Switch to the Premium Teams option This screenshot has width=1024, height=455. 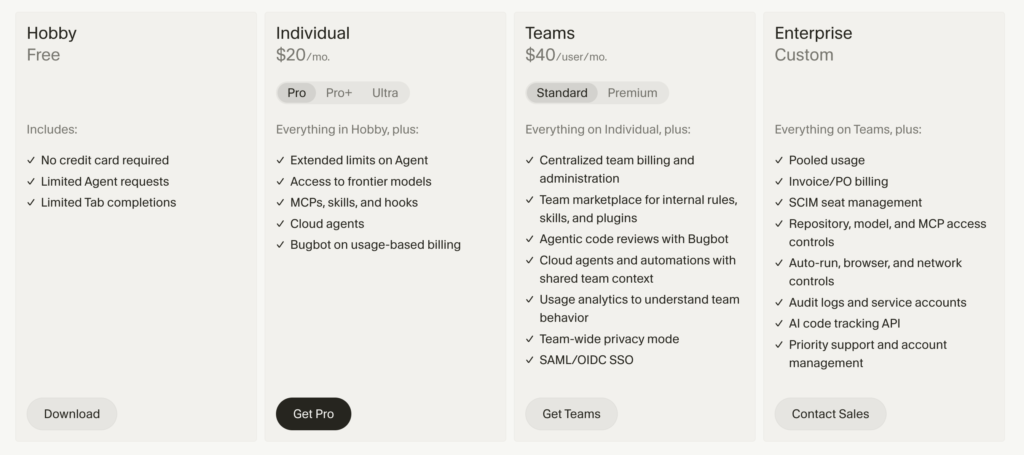coord(632,93)
